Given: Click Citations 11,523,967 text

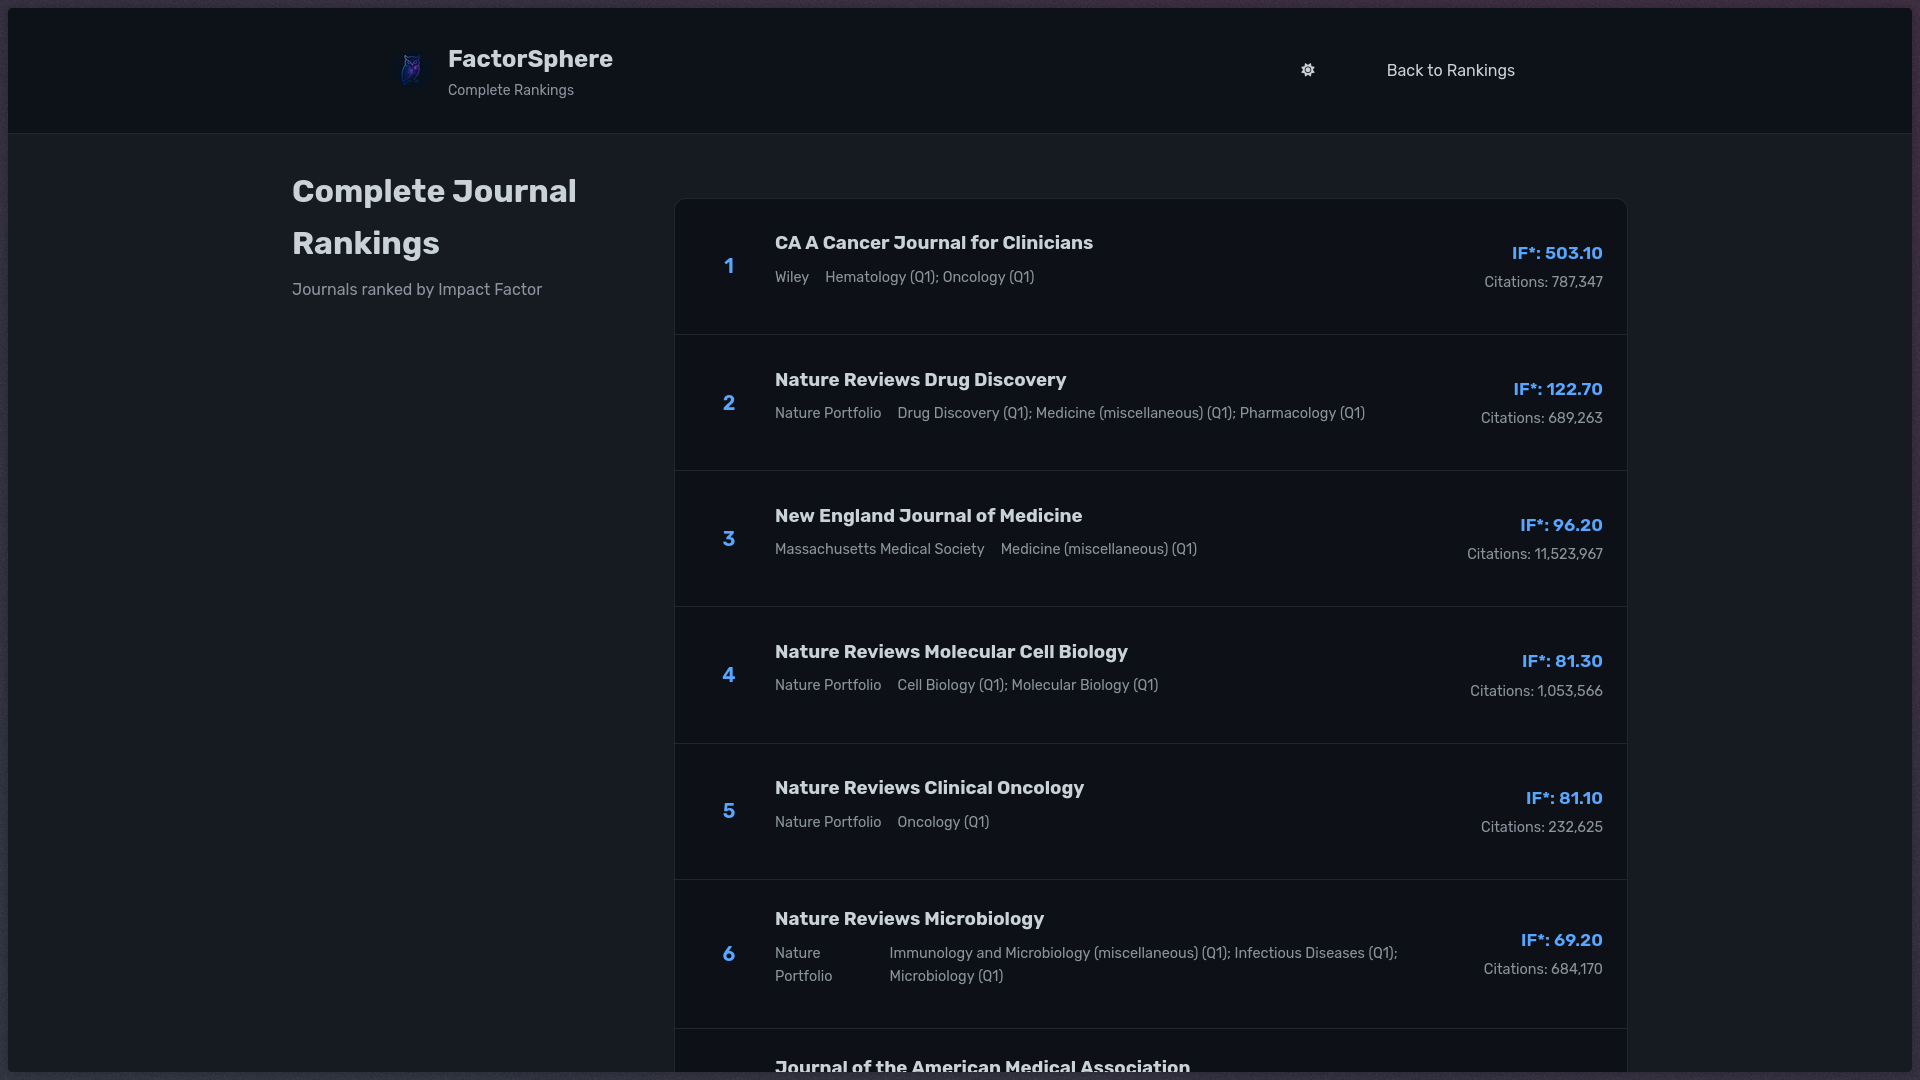Looking at the screenshot, I should coord(1534,554).
